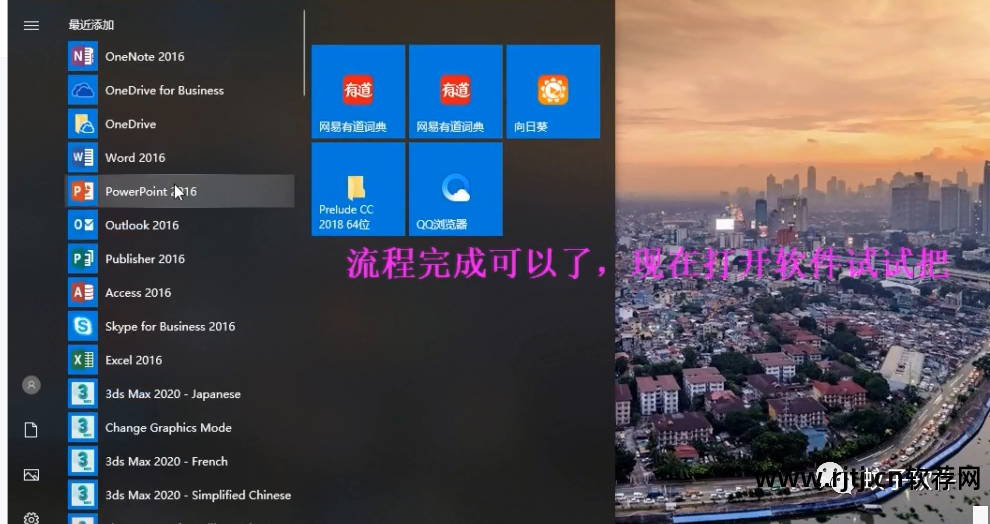990x524 pixels.
Task: Open PowerPoint 2016 icon
Action: click(83, 191)
